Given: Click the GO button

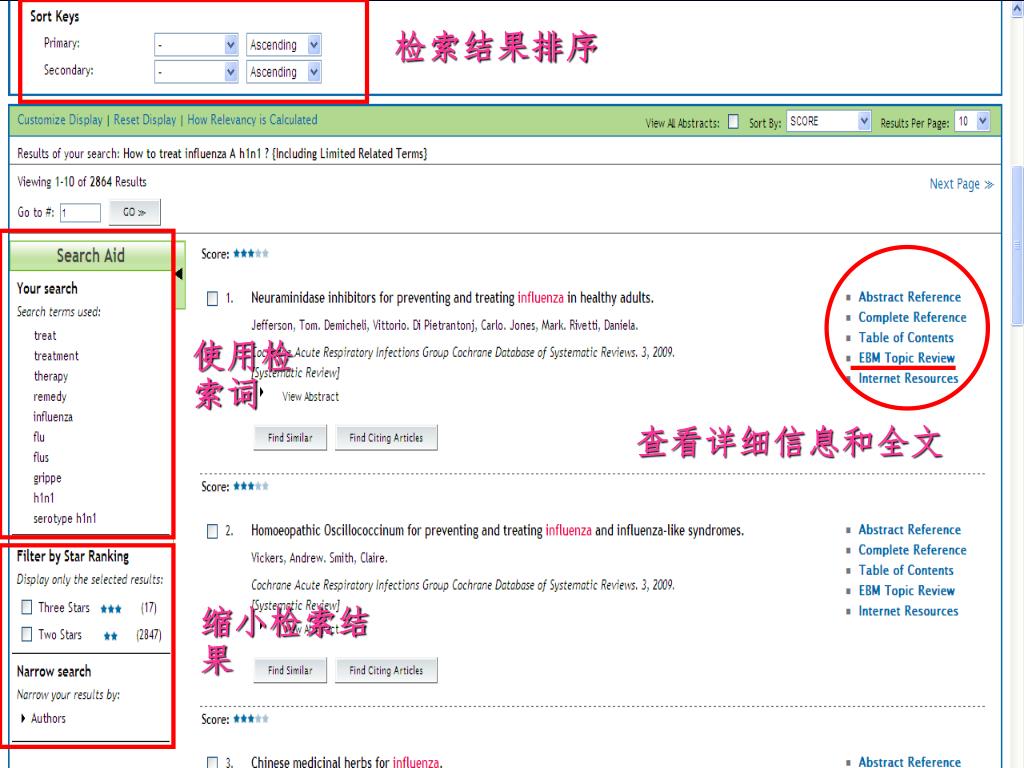Looking at the screenshot, I should tap(134, 212).
